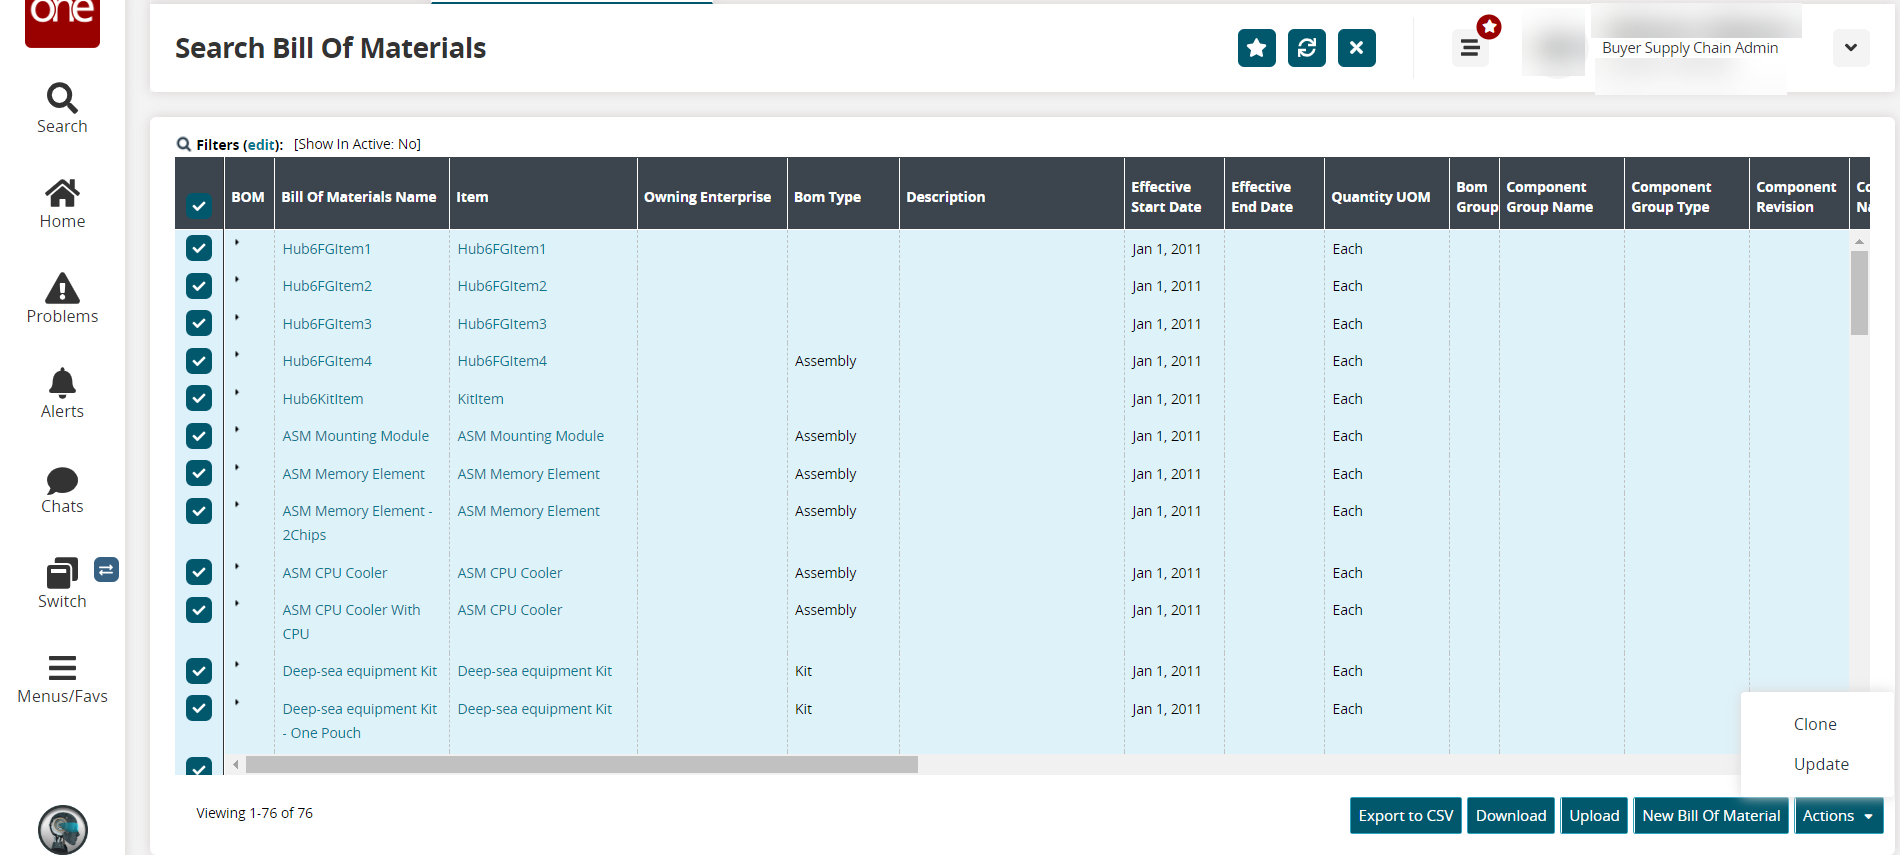The width and height of the screenshot is (1900, 855).
Task: Click the Export to CSV button
Action: click(x=1405, y=816)
